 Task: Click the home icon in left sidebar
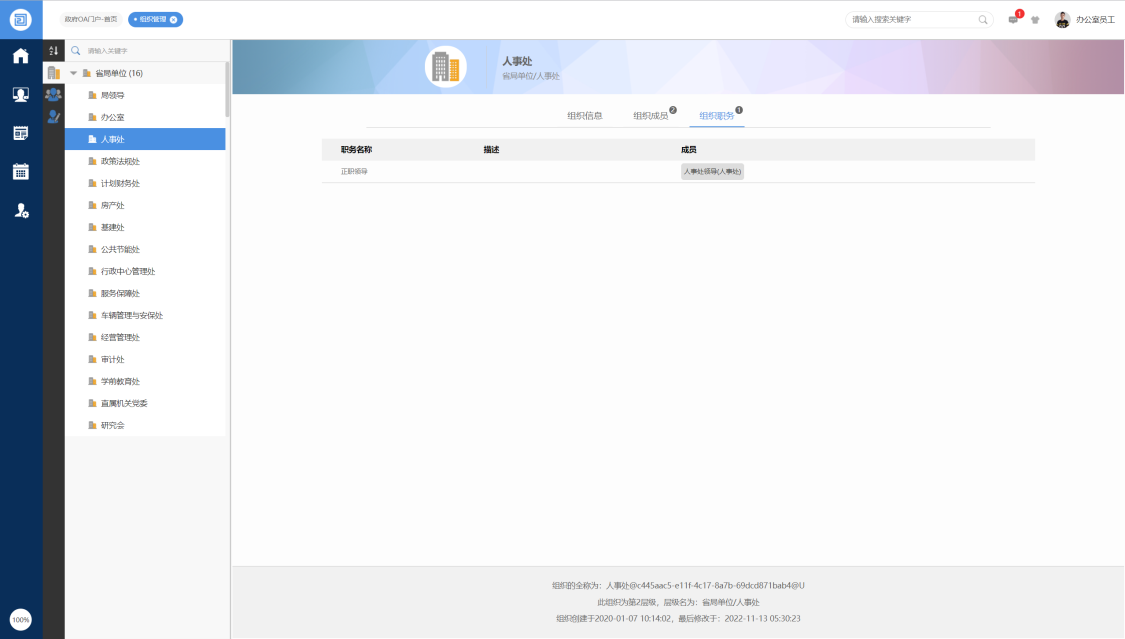coord(20,56)
